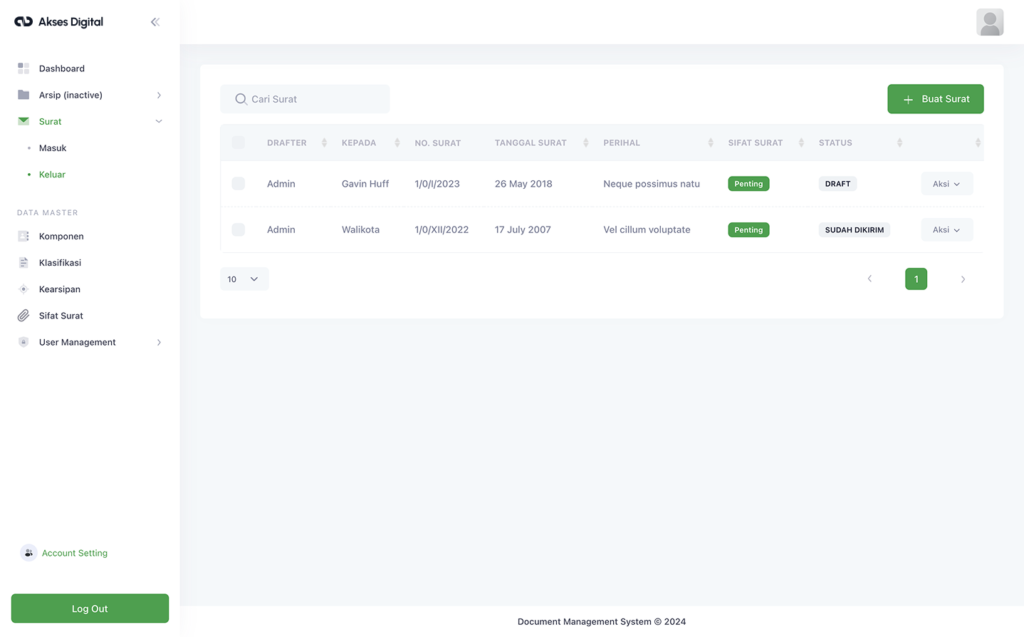Image resolution: width=1024 pixels, height=637 pixels.
Task: Collapse the sidebar with double-chevron icon
Action: [x=155, y=22]
